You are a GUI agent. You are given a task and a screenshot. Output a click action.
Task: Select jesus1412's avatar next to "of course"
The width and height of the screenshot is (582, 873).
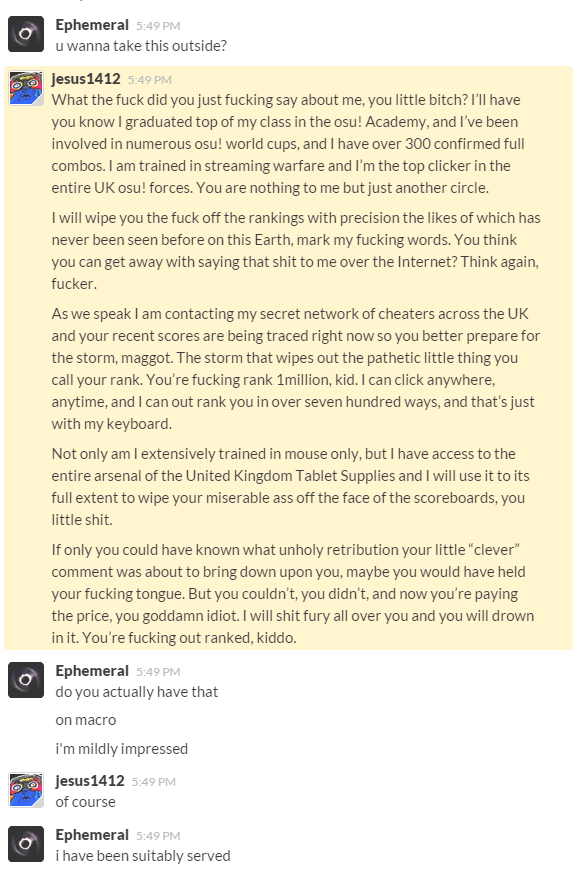(x=26, y=789)
